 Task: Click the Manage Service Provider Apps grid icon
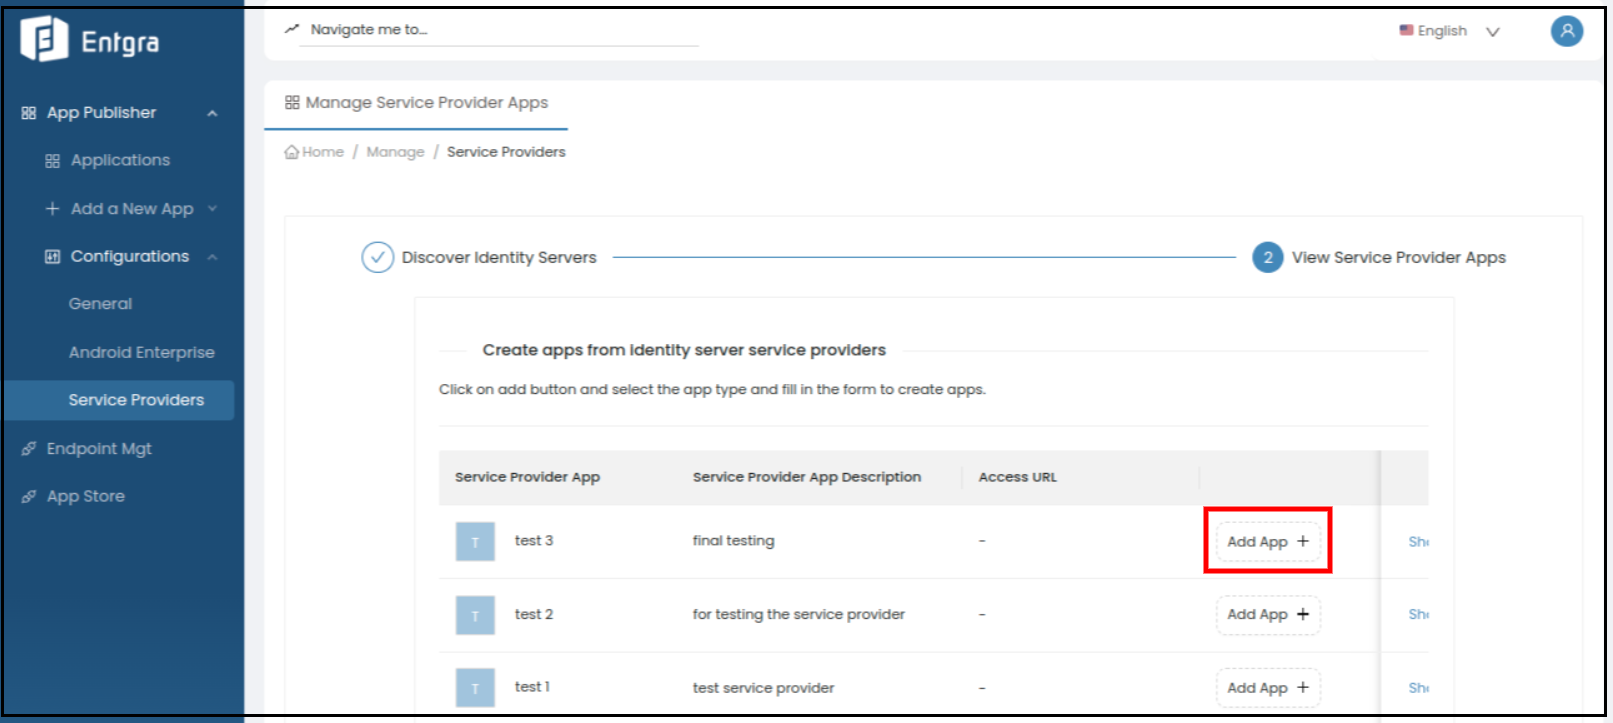click(x=292, y=103)
